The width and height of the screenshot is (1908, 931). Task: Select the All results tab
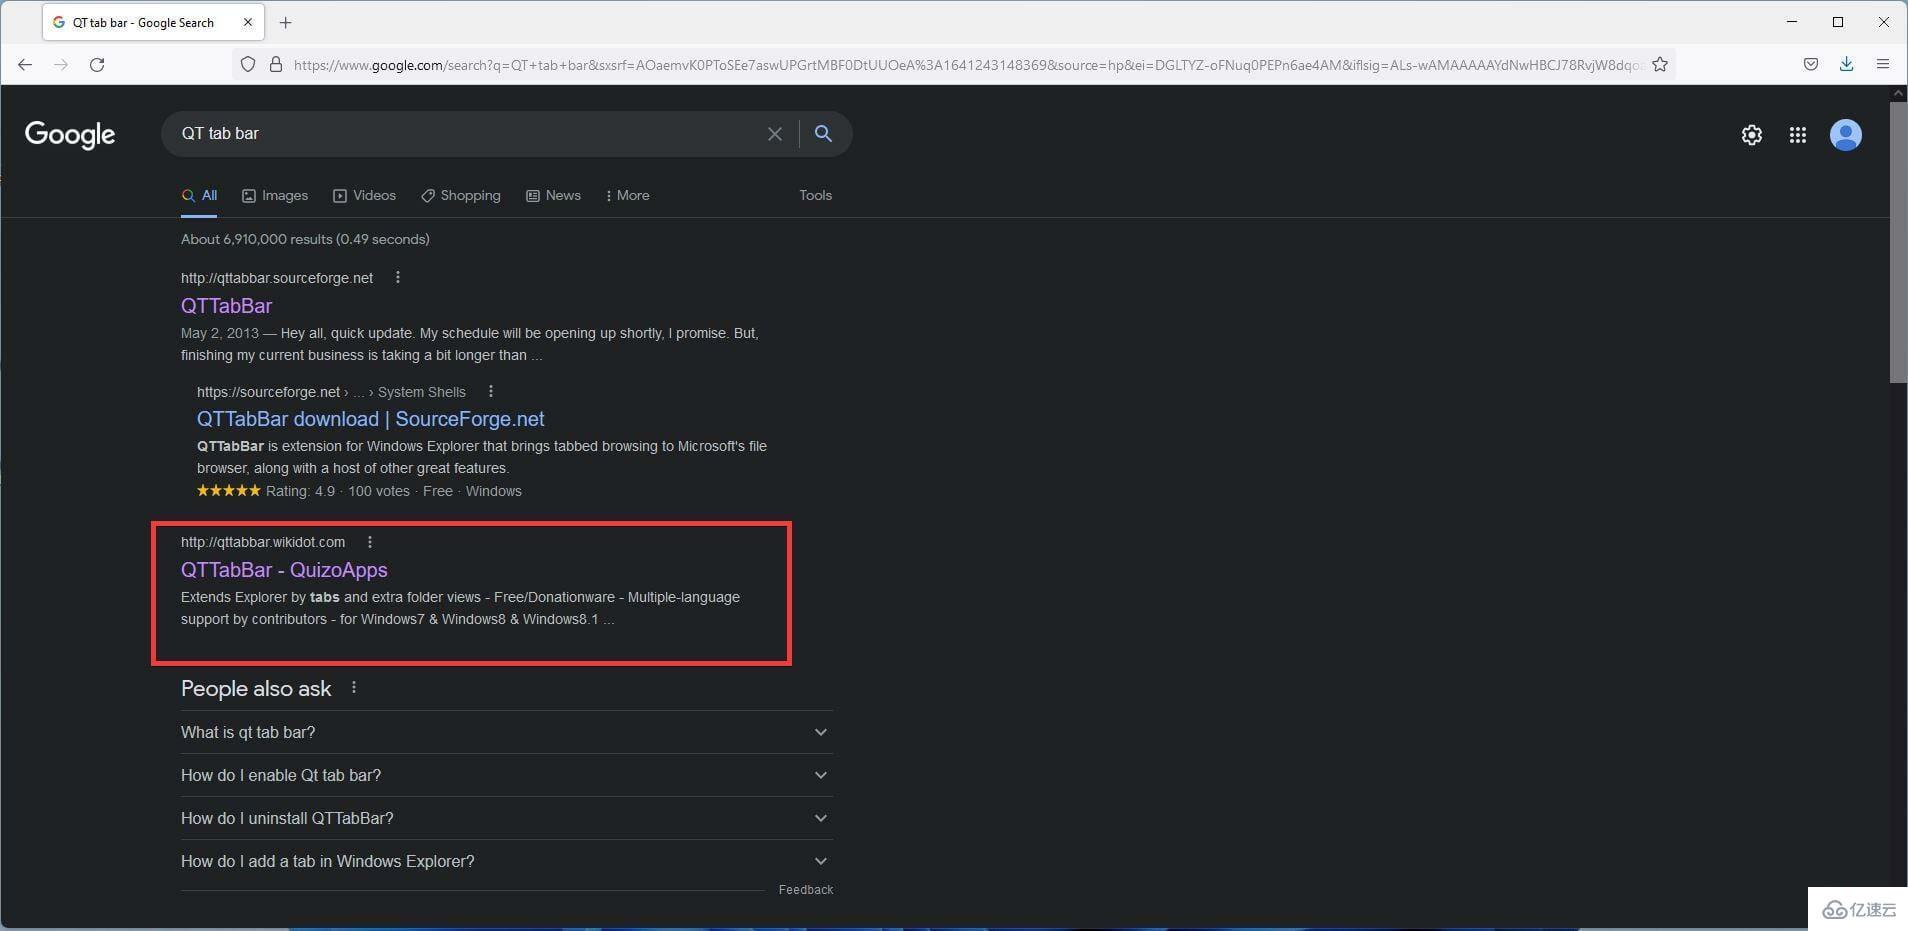tap(200, 195)
